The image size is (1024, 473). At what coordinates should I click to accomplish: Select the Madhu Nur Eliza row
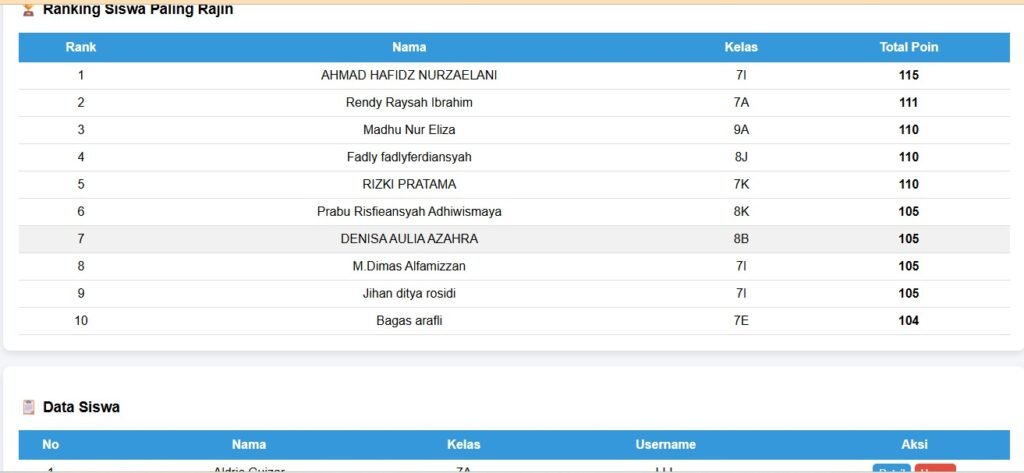coord(409,130)
